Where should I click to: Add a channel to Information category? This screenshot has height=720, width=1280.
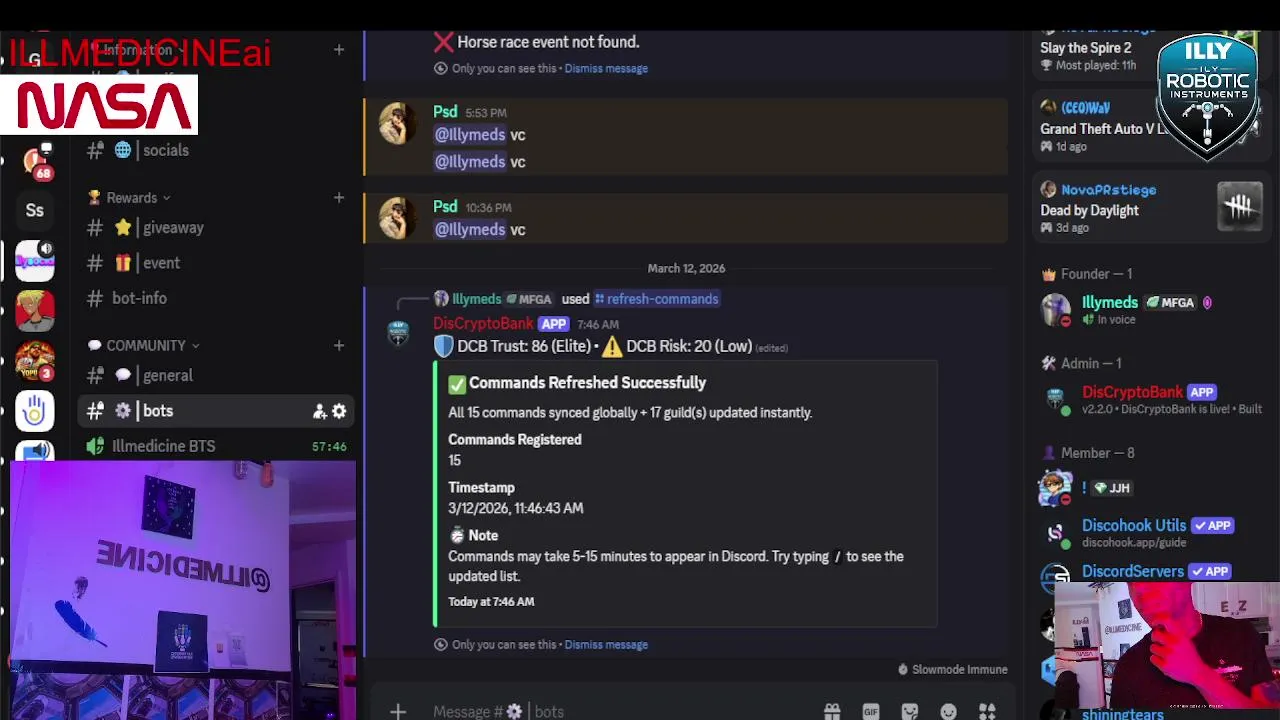[x=339, y=49]
